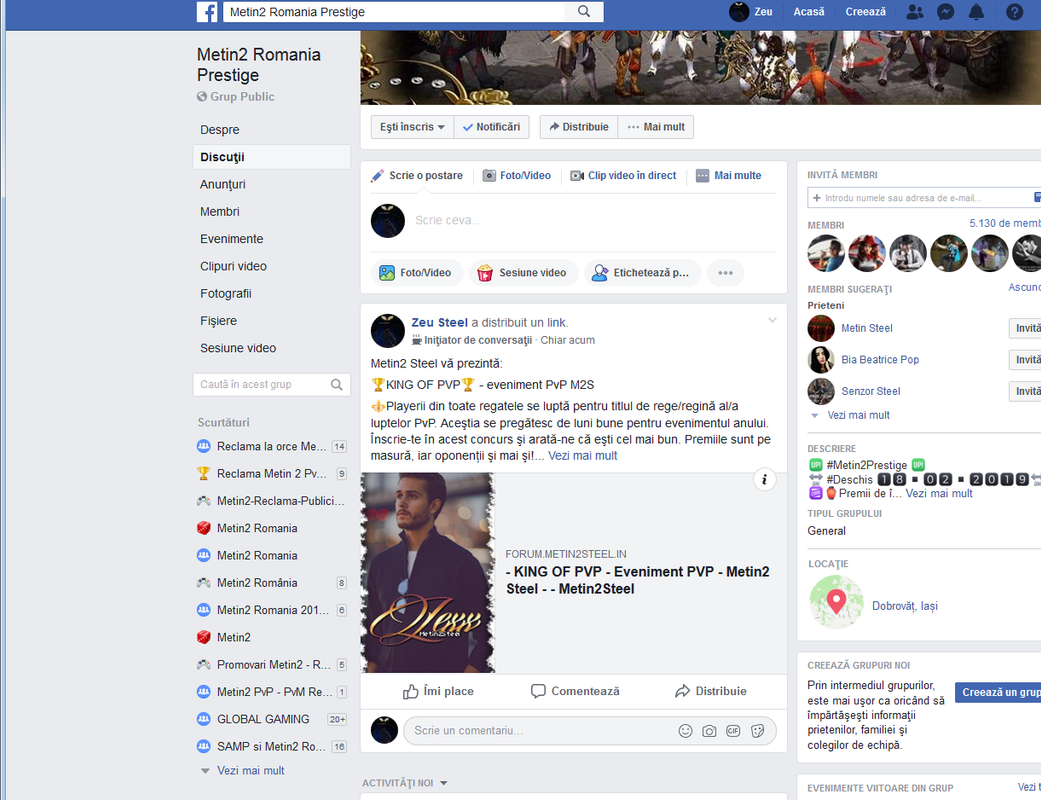Open Senzor Steel profile link
The height and width of the screenshot is (800, 1041).
(x=870, y=391)
